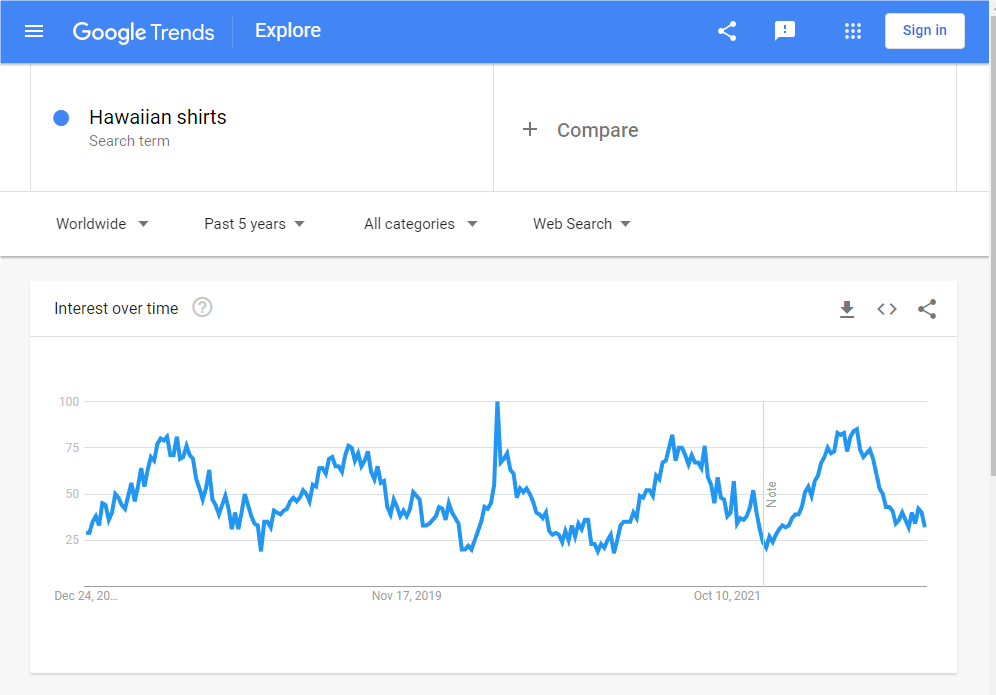996x695 pixels.
Task: Open the Google apps grid
Action: (852, 30)
